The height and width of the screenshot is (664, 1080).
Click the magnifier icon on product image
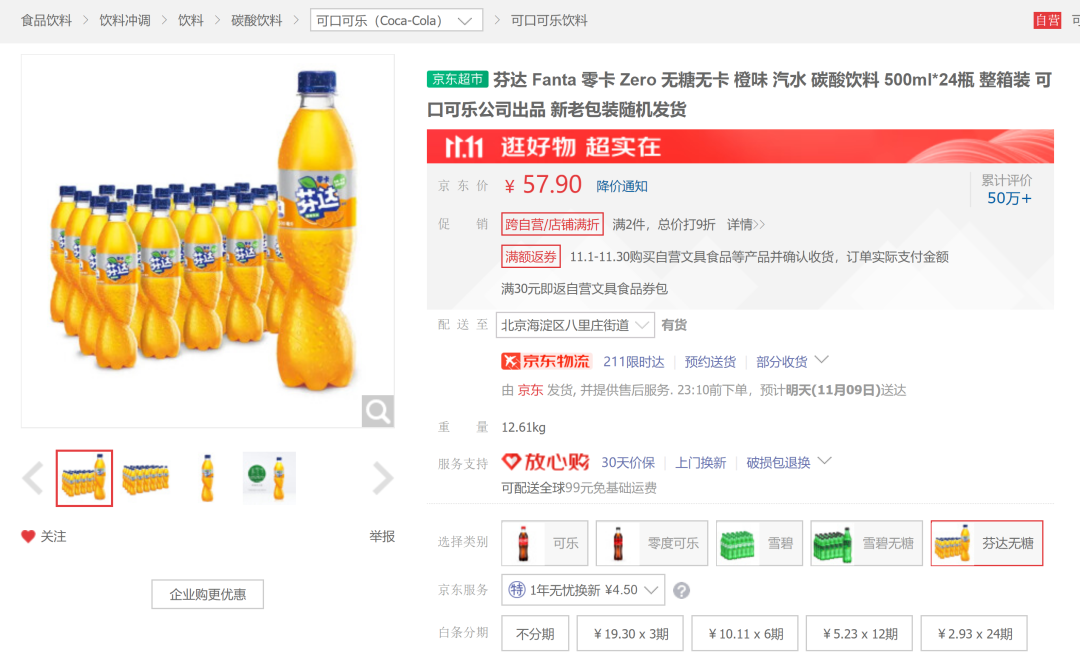(378, 410)
